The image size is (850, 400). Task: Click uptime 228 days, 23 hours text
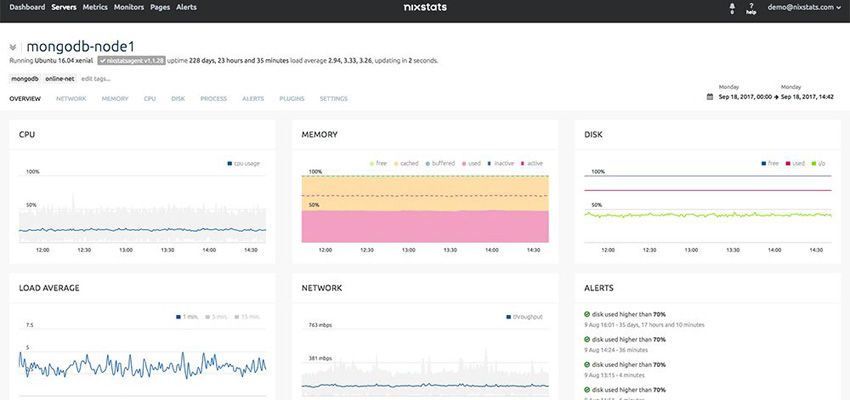228,61
